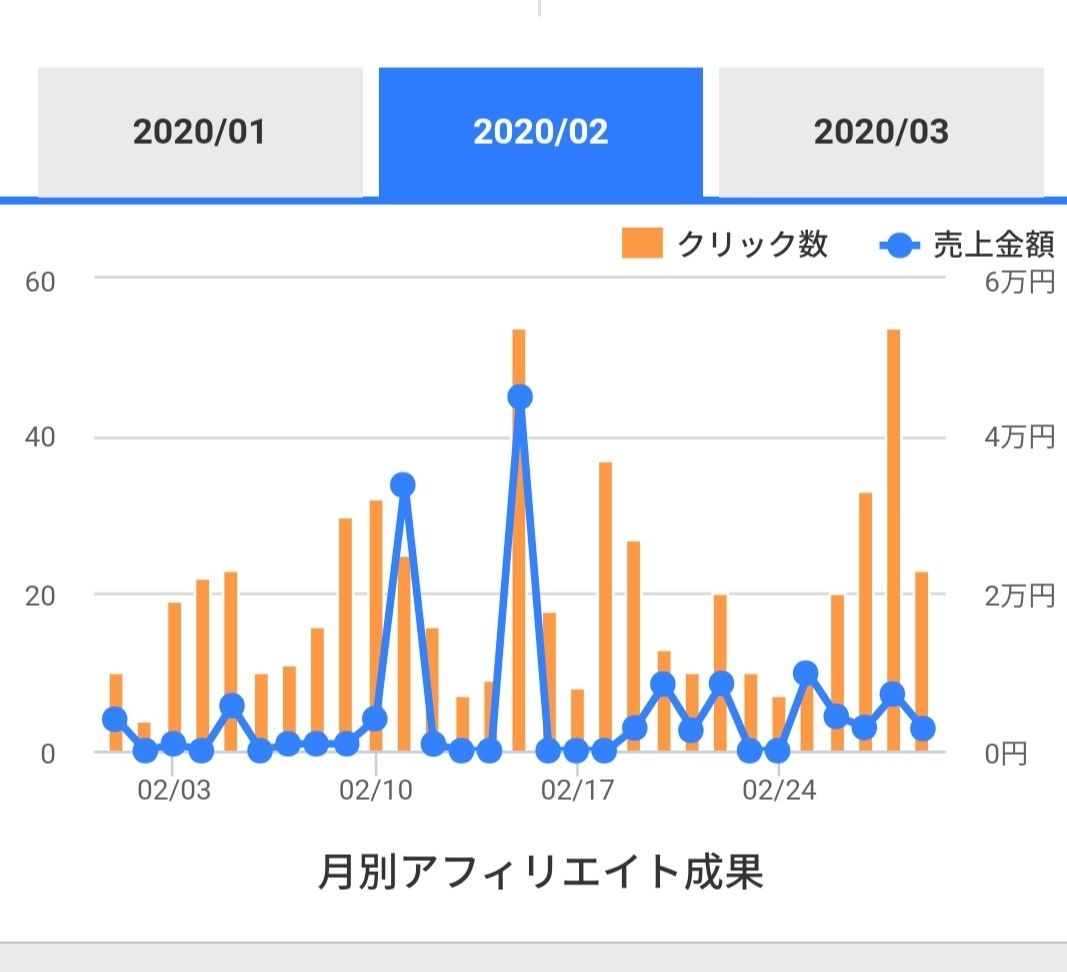
Task: Click the 02/10 x-axis date label
Action: tap(375, 792)
